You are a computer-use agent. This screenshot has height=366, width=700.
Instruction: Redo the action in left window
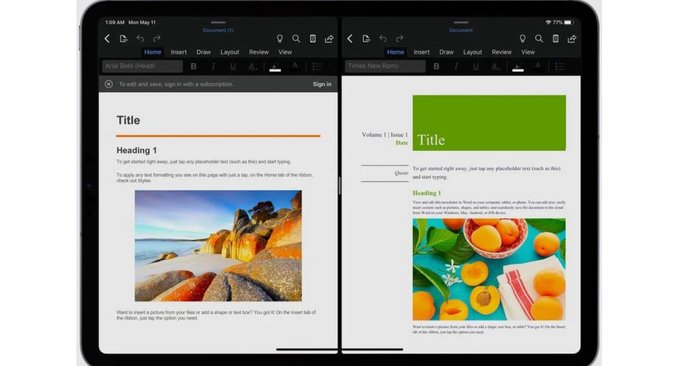157,39
